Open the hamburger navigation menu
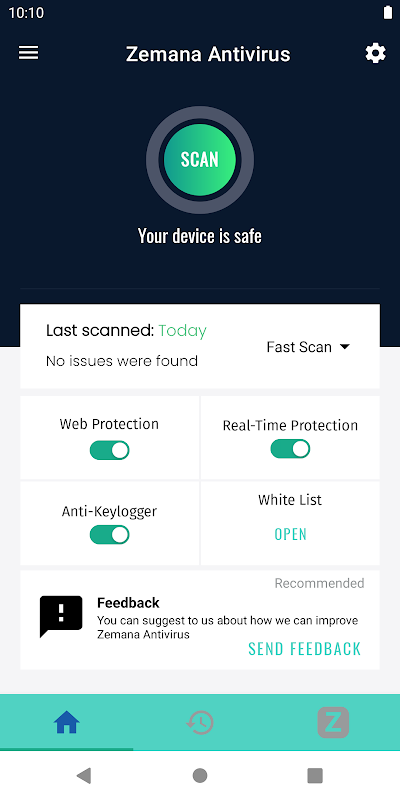Viewport: 400px width, 800px height. pyautogui.click(x=29, y=53)
